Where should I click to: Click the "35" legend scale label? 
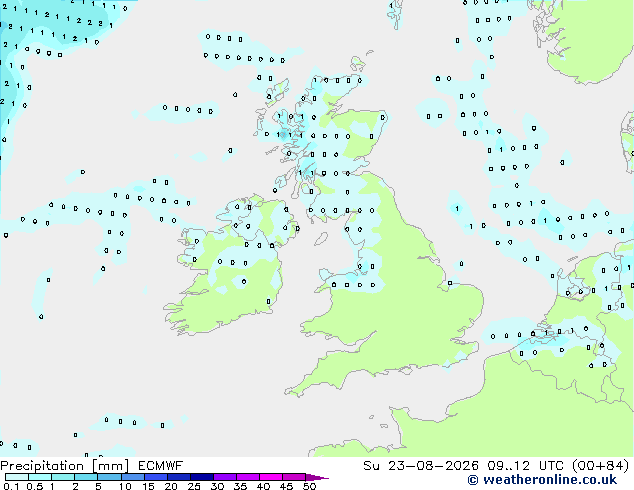point(240,486)
